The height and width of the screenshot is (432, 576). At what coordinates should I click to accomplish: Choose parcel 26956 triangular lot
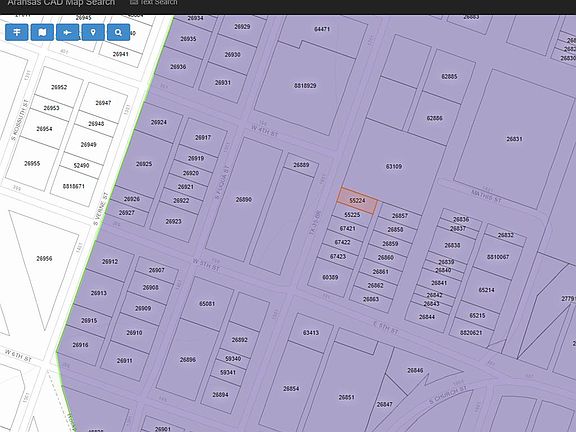[x=44, y=258]
